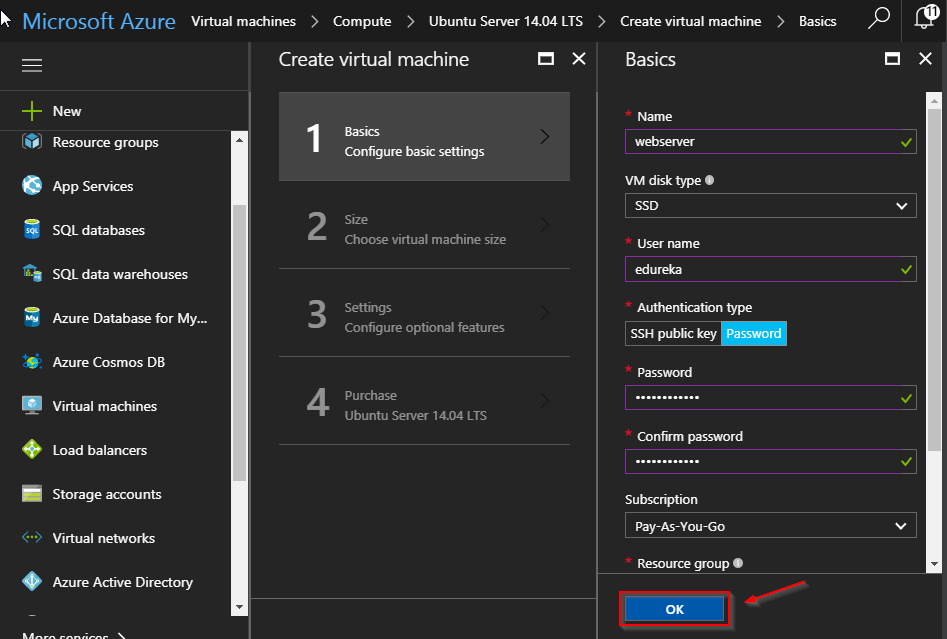Click the Virtual machines monitor icon
Viewport: 947px width, 639px height.
(x=32, y=405)
